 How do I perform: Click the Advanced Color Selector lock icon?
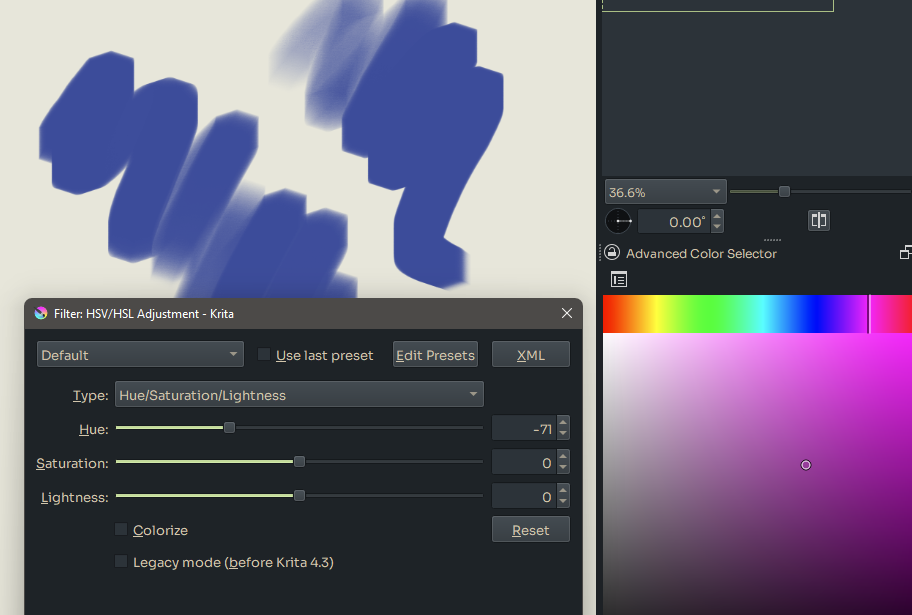point(612,253)
